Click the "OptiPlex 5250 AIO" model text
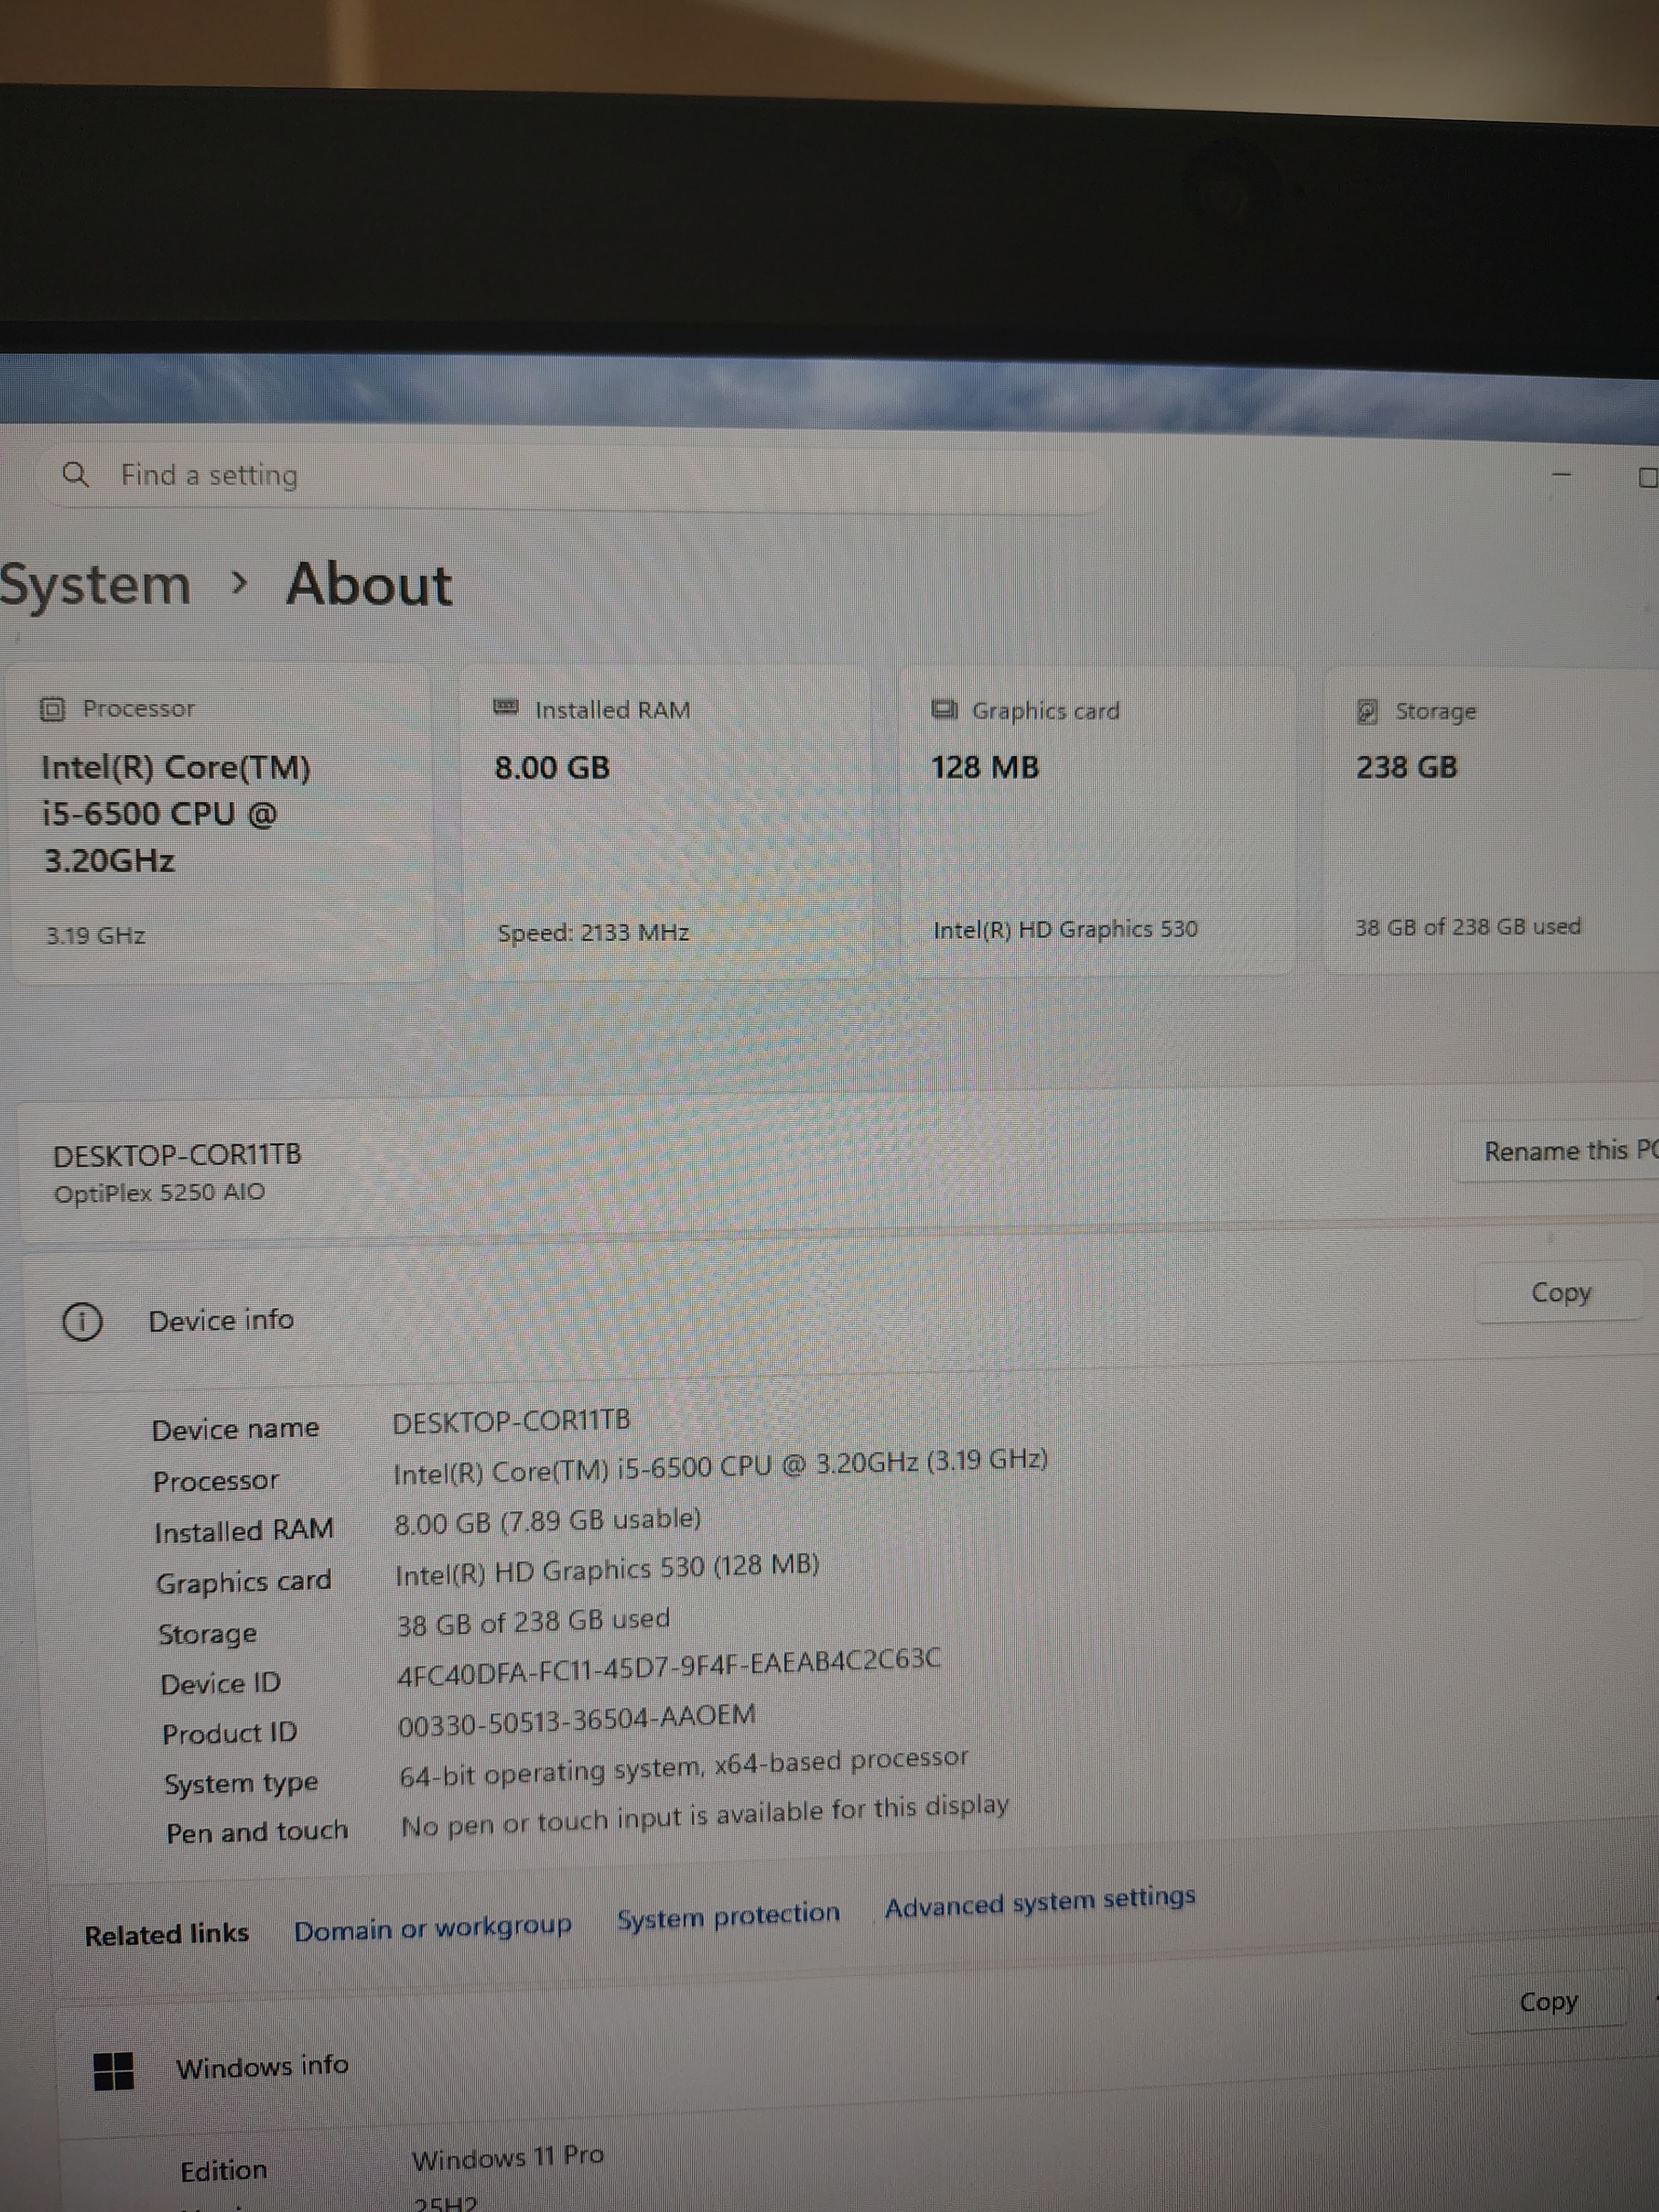Screen dimensions: 1659x2212 159,1193
